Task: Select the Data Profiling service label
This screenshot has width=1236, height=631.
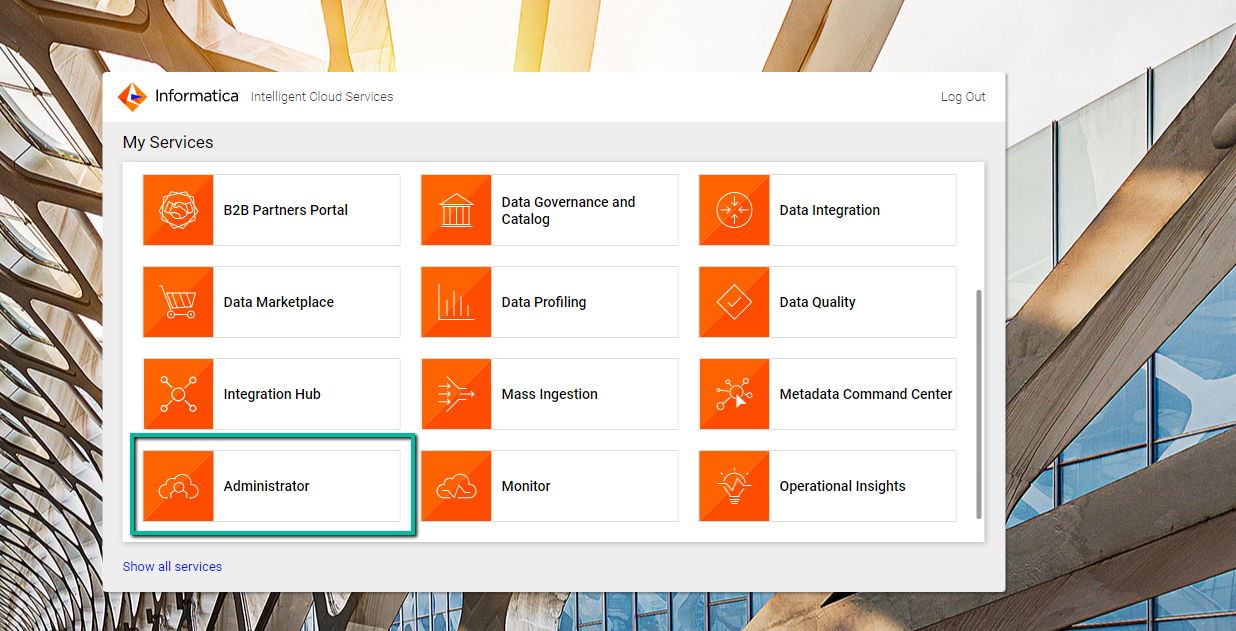Action: tap(543, 302)
